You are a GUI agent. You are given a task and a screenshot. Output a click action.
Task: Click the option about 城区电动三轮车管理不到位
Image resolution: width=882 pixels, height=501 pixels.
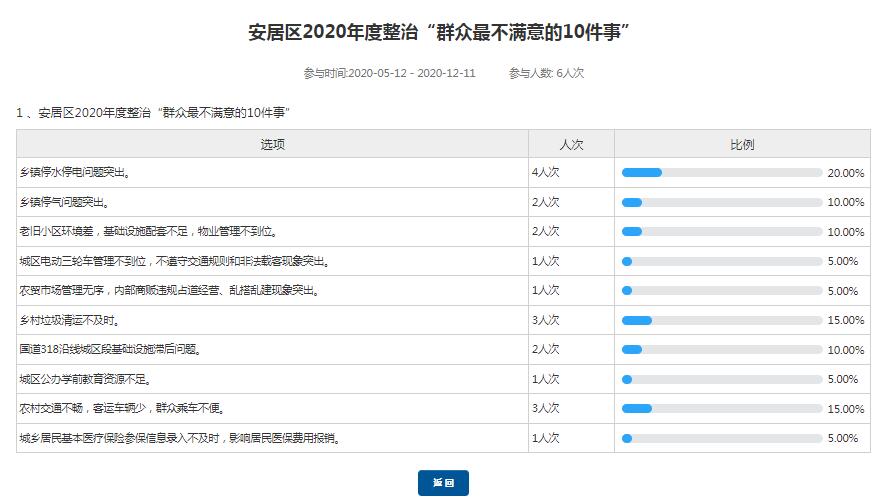pyautogui.click(x=174, y=262)
